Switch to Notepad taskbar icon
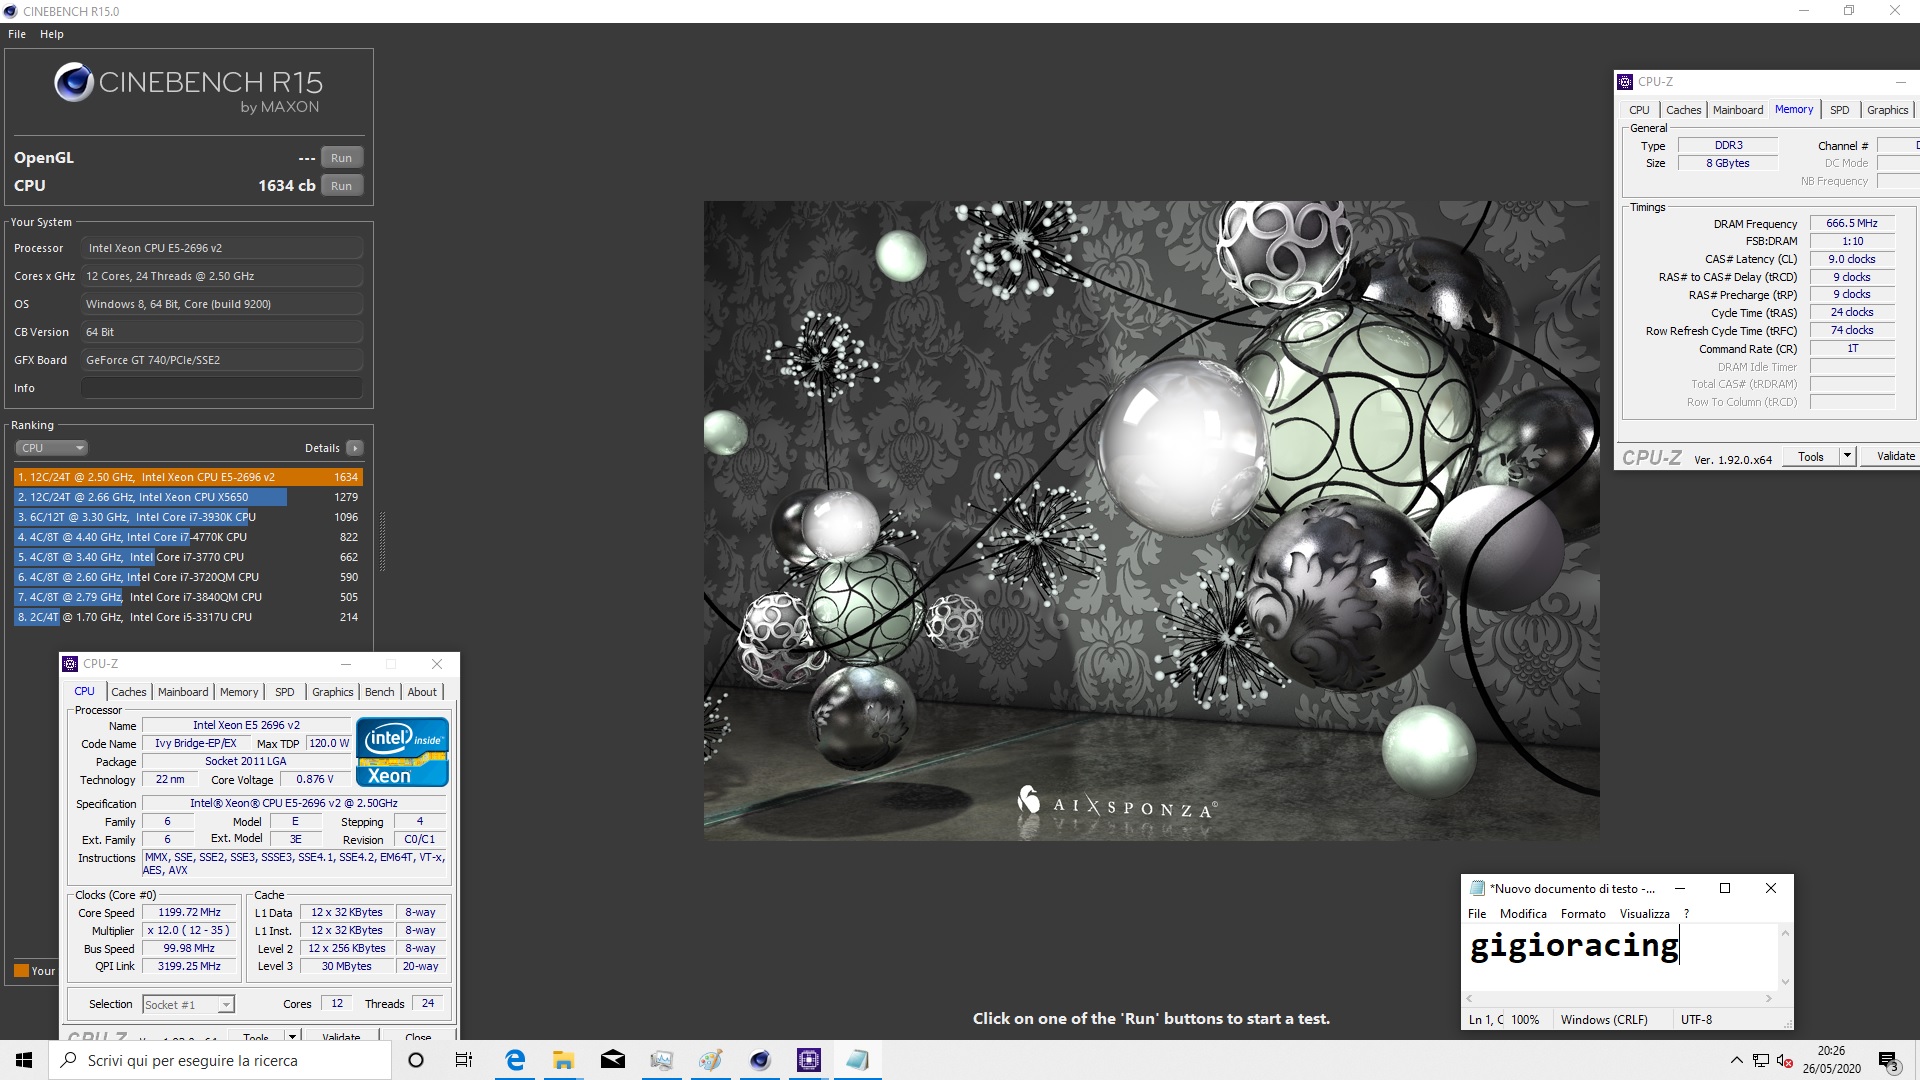This screenshot has height=1080, width=1920. pyautogui.click(x=857, y=1060)
